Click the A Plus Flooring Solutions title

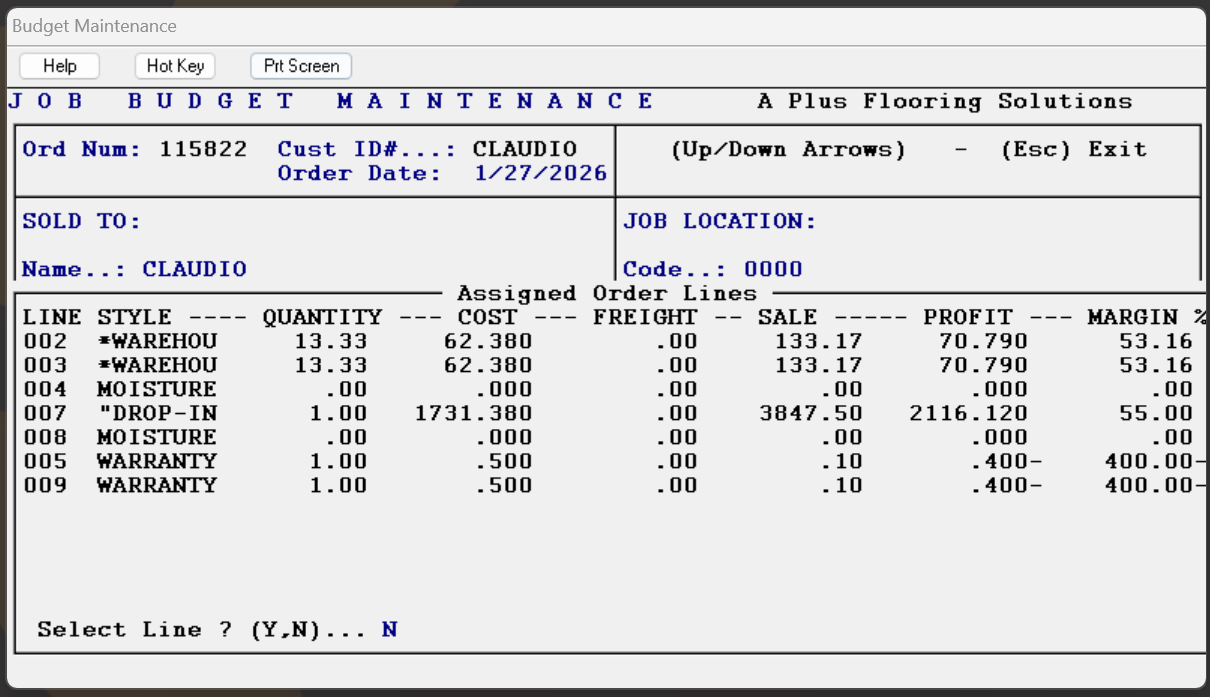945,101
